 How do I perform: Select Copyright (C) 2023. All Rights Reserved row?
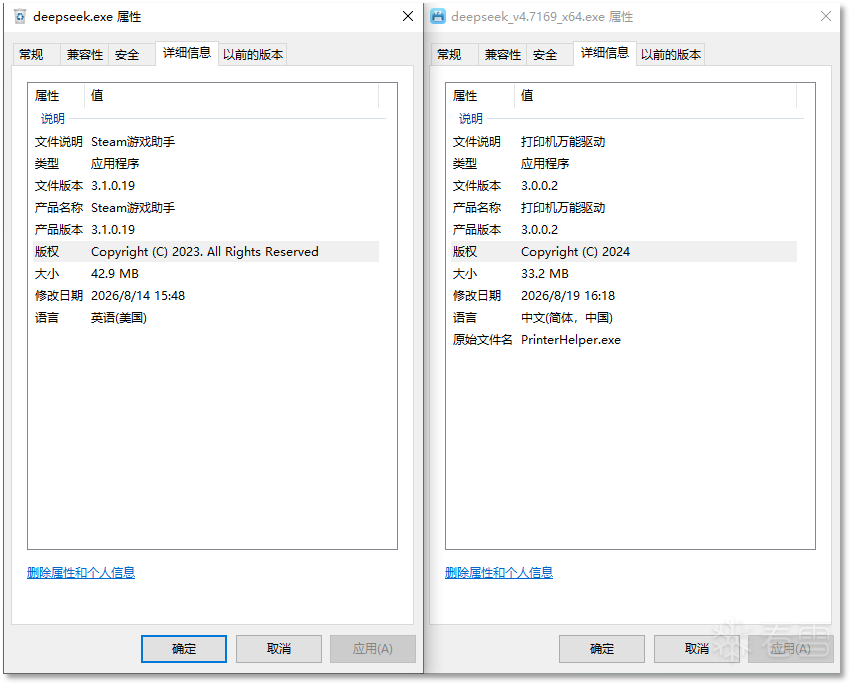click(206, 251)
